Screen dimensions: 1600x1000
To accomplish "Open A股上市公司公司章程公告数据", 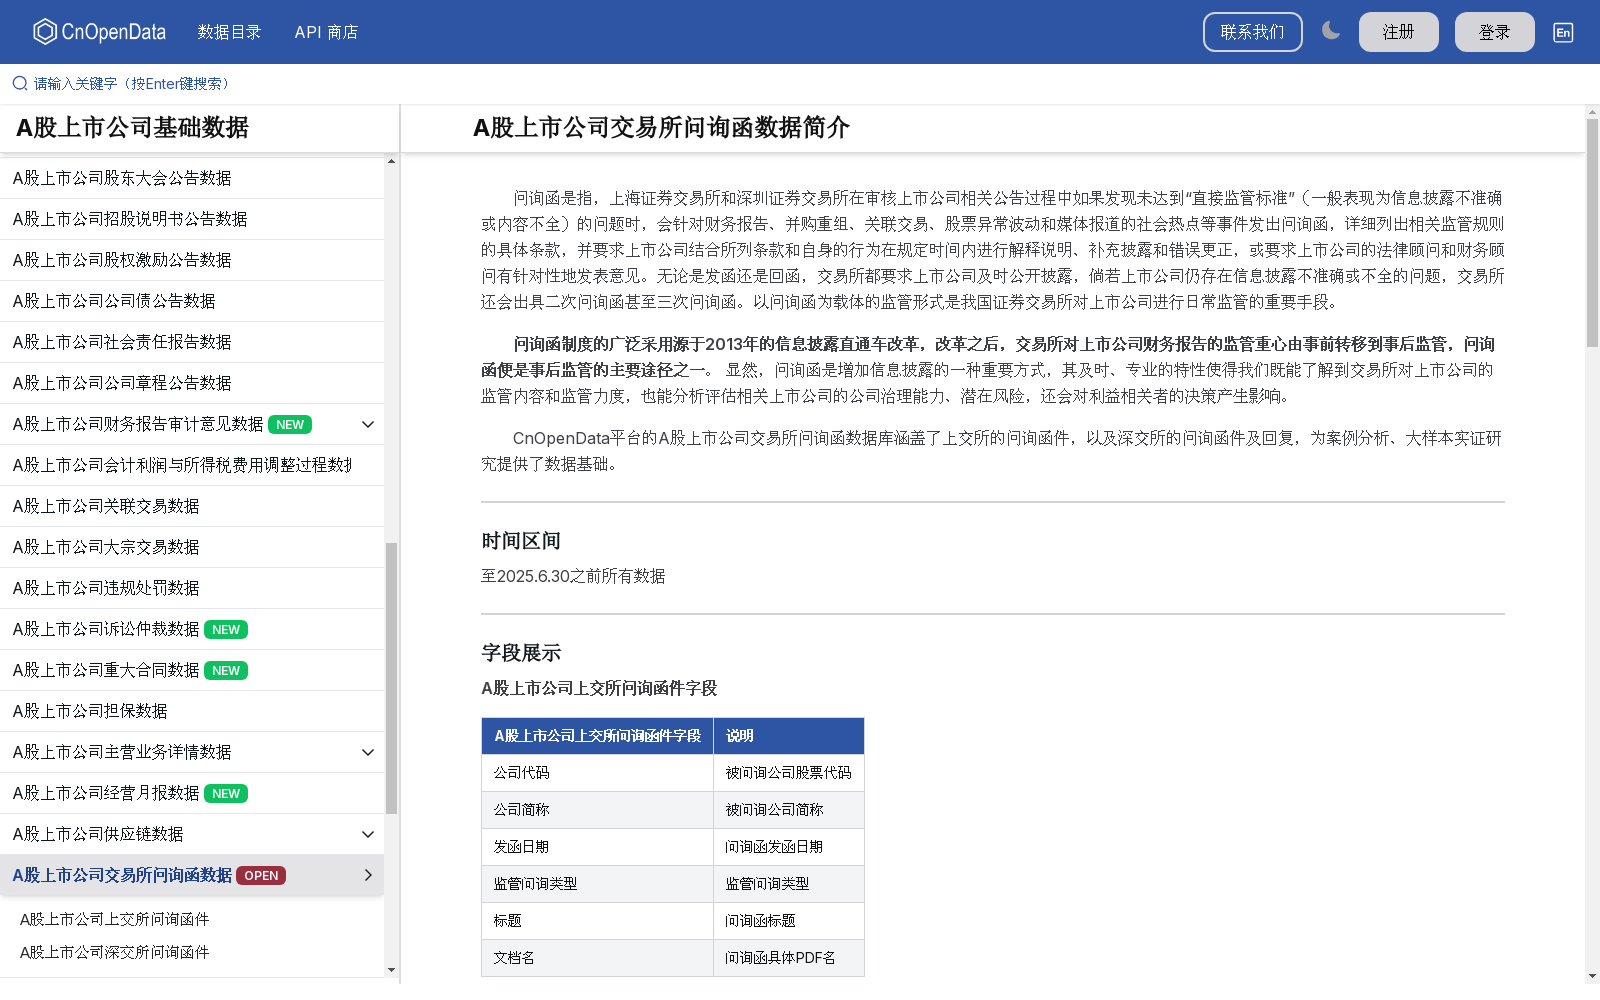I will click(192, 383).
